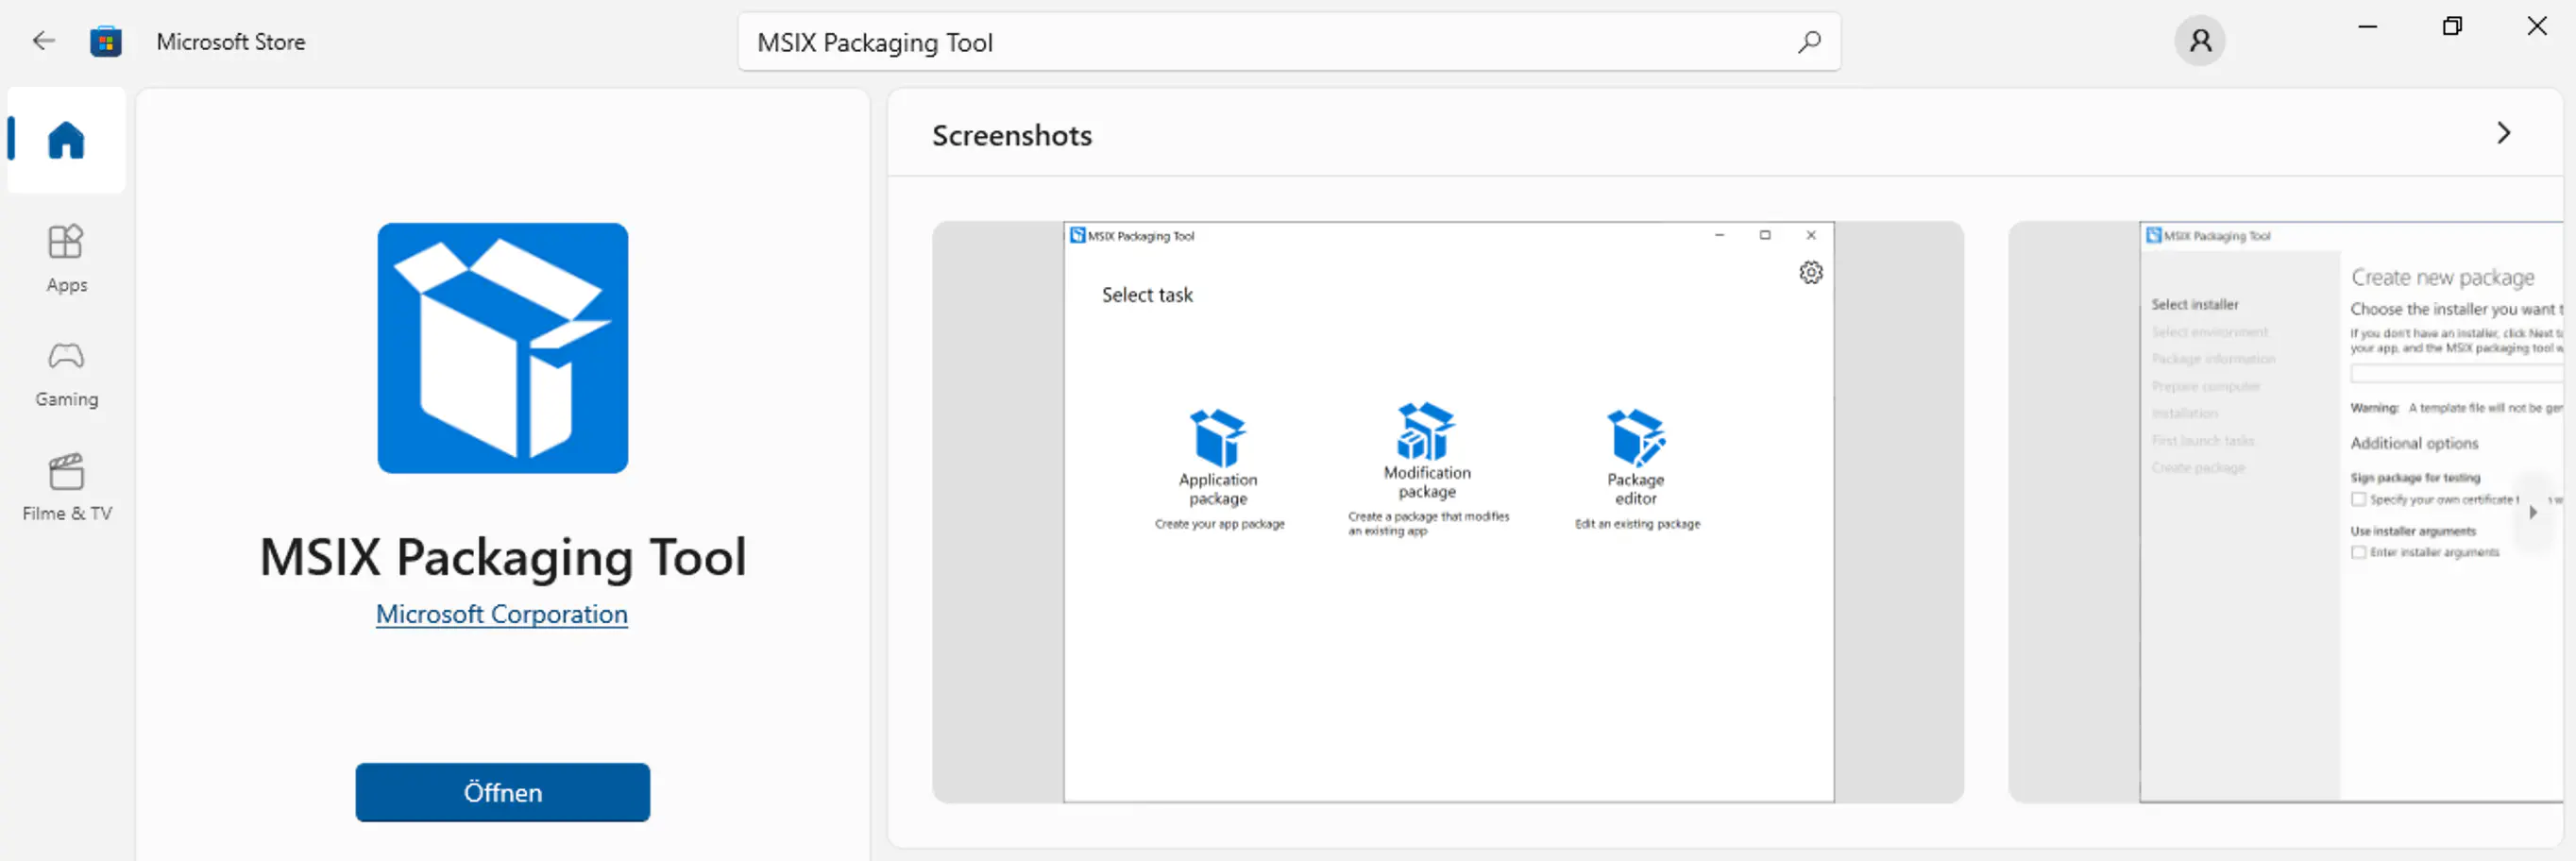Open the Create new package screenshot thumbnail
Viewport: 2576px width, 861px height.
2286,512
